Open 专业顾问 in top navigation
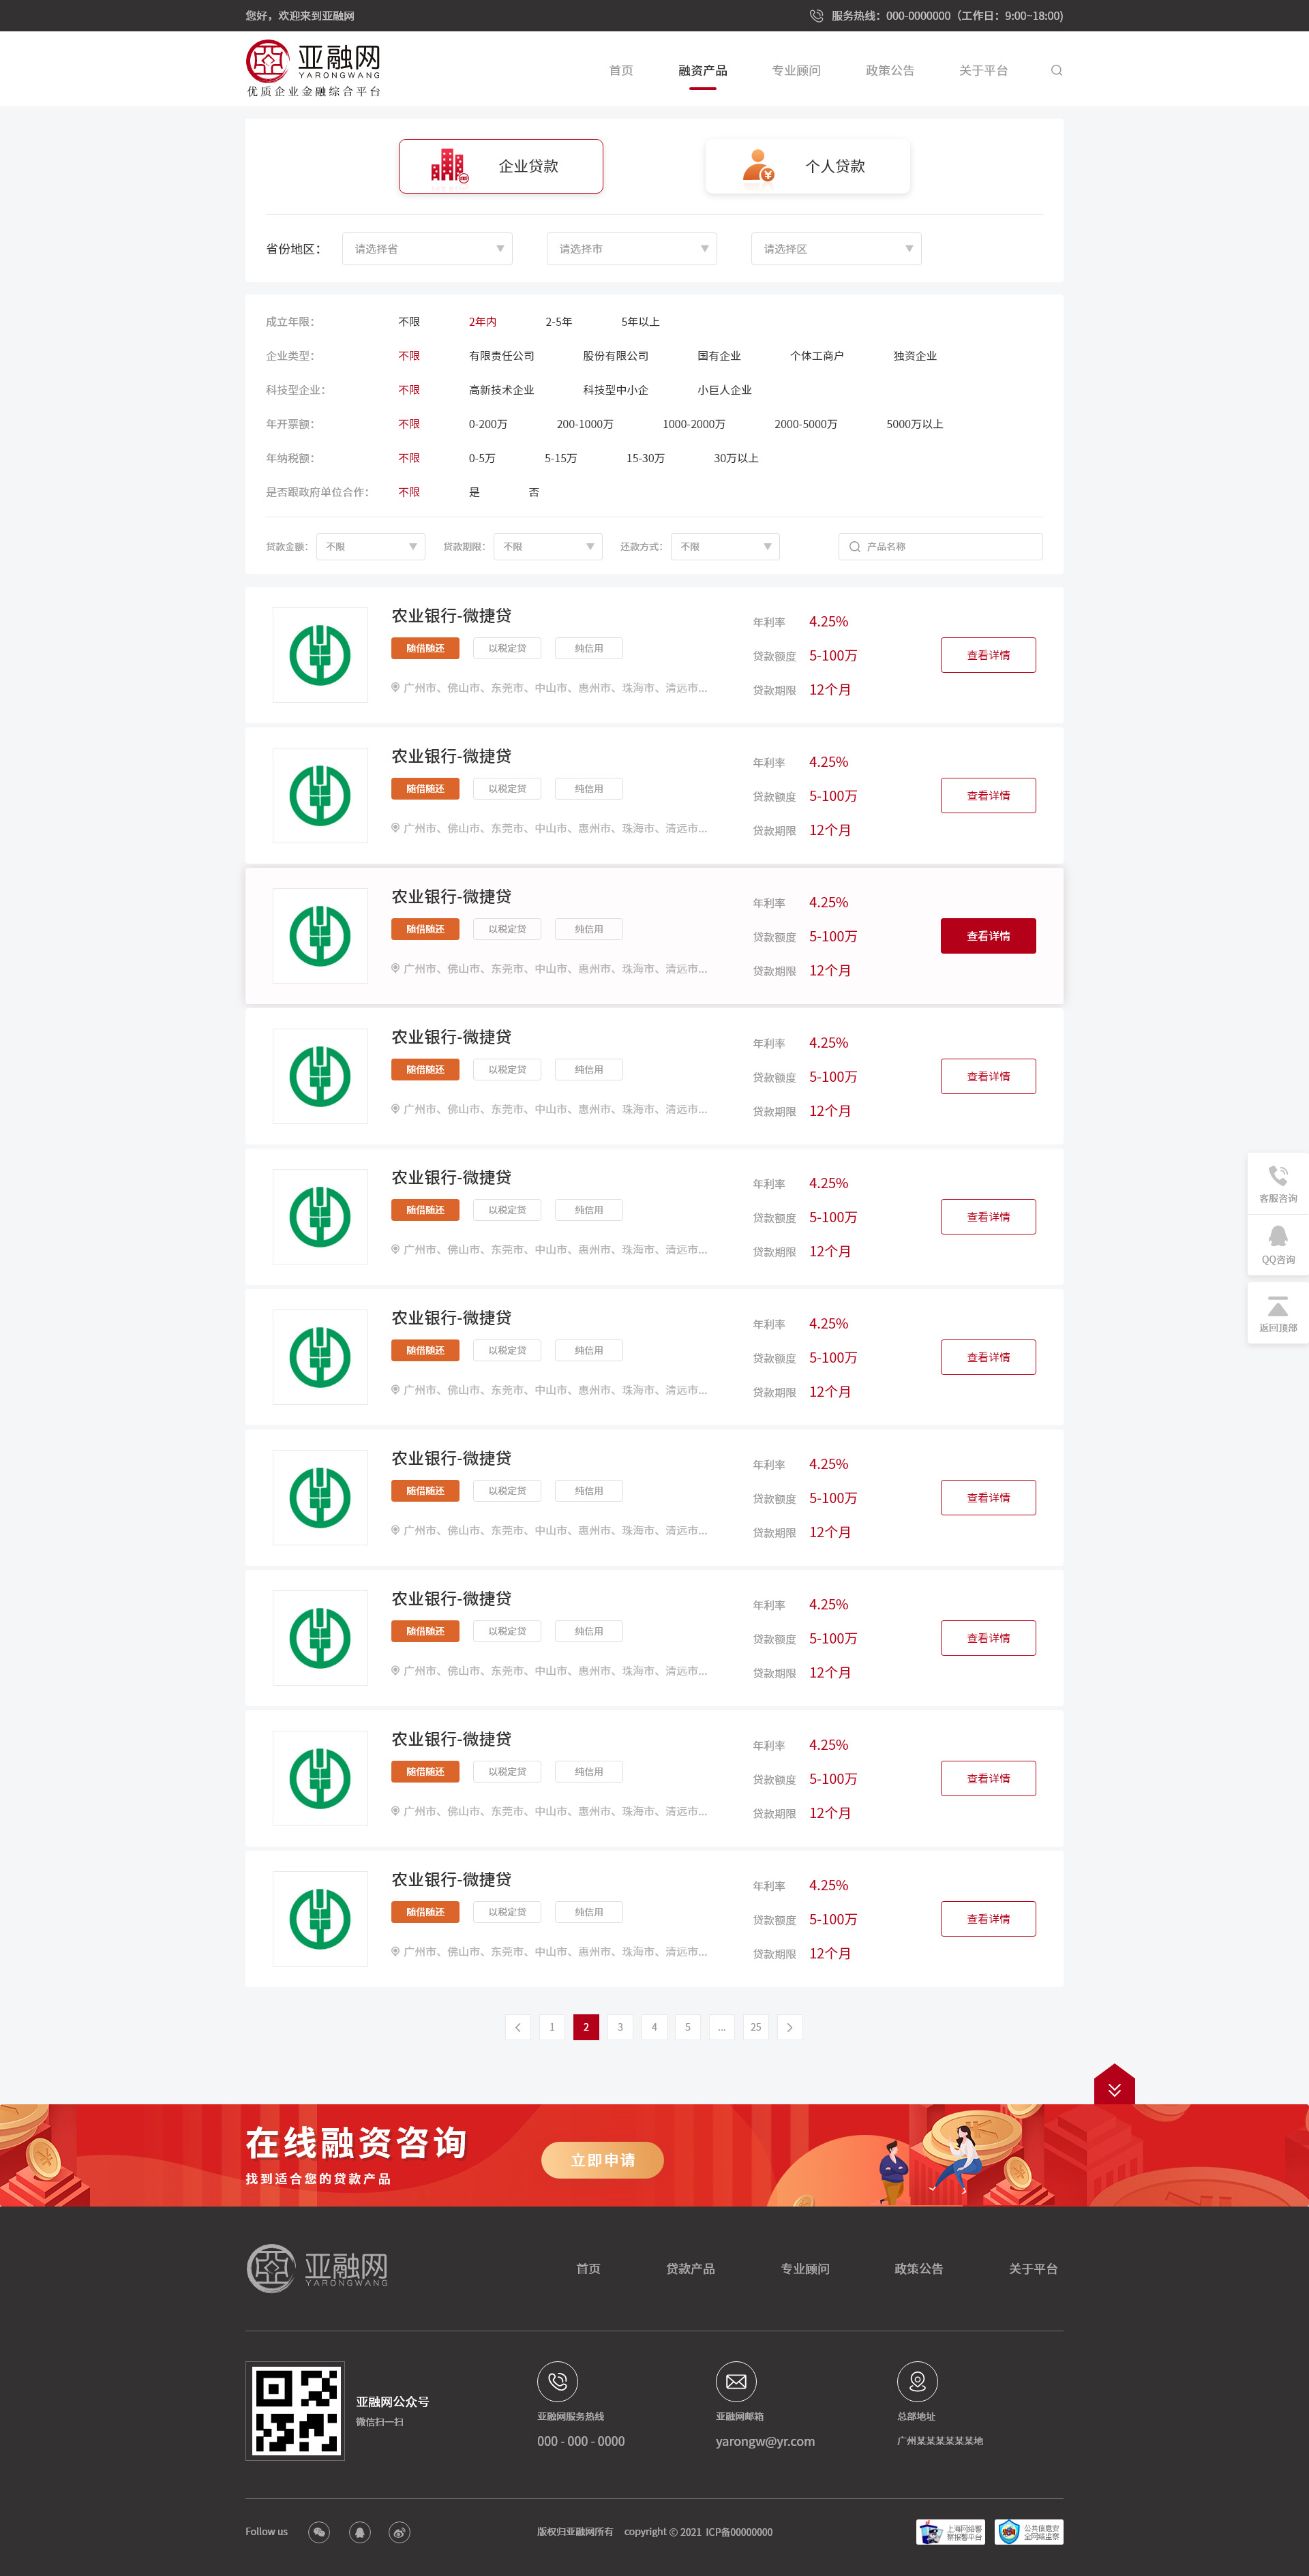 tap(796, 70)
